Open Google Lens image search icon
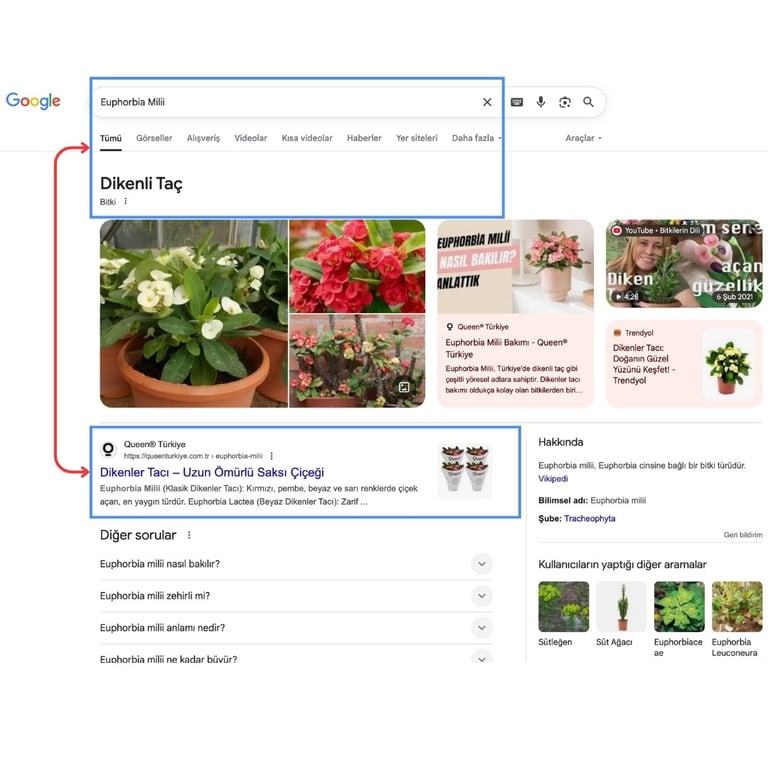The image size is (768, 768). 565,102
